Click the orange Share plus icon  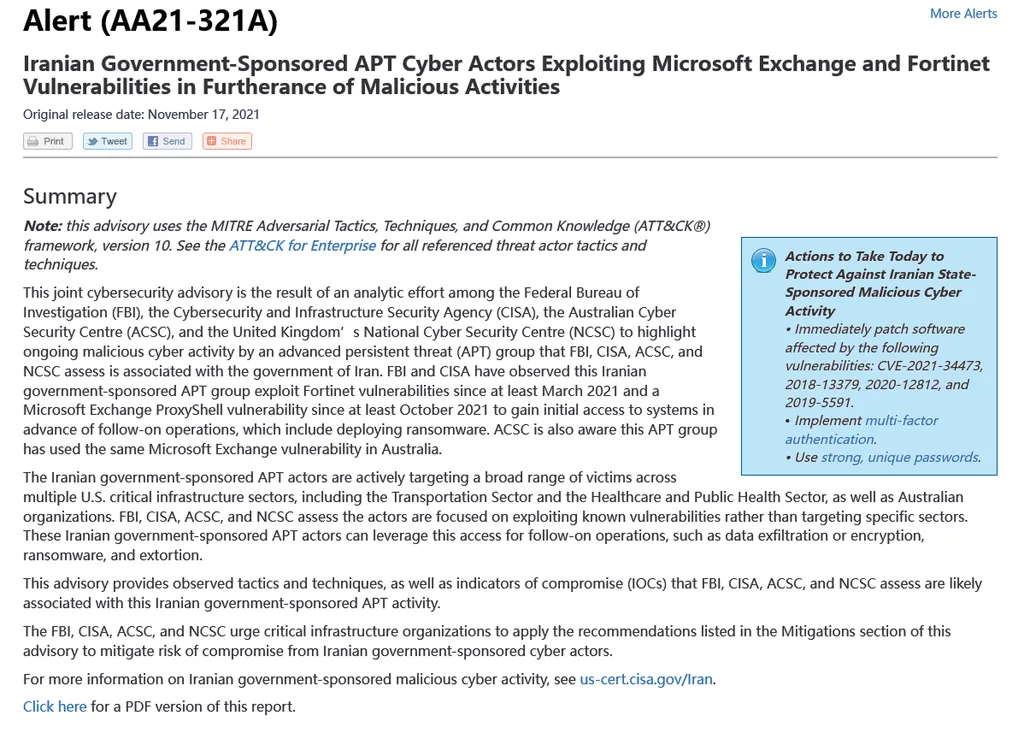[x=212, y=141]
